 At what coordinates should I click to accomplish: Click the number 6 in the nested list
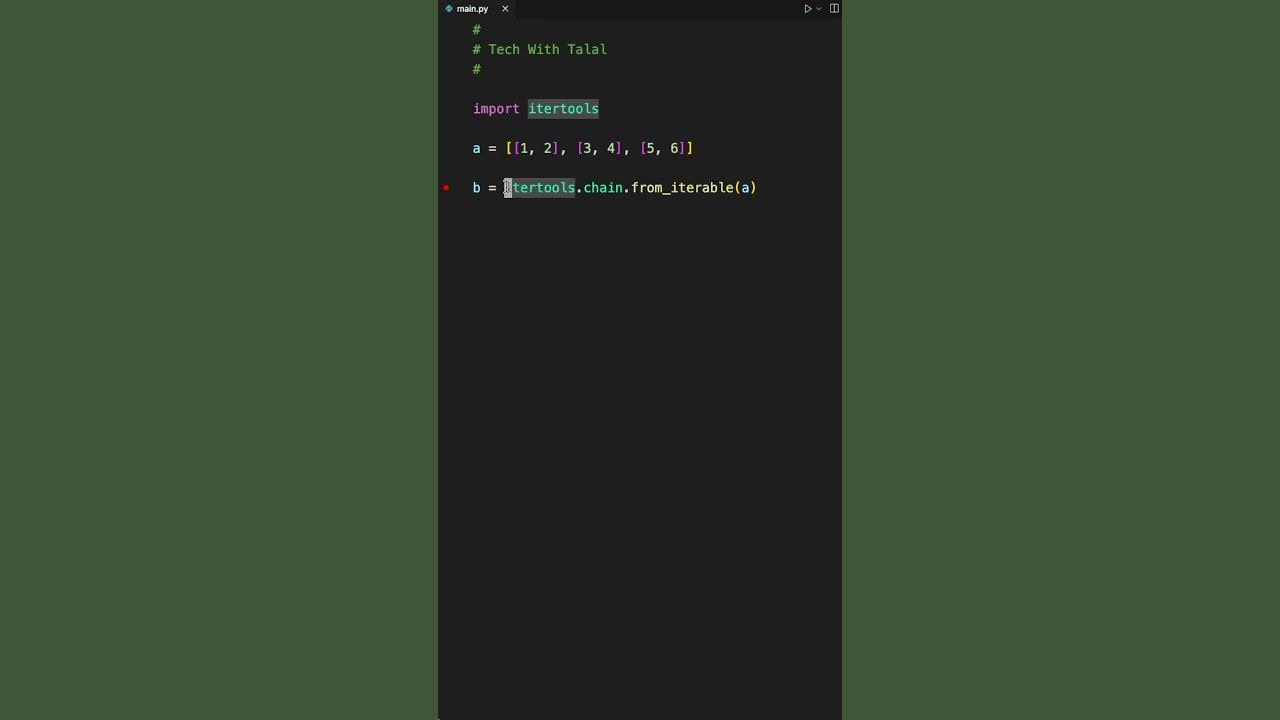[674, 148]
